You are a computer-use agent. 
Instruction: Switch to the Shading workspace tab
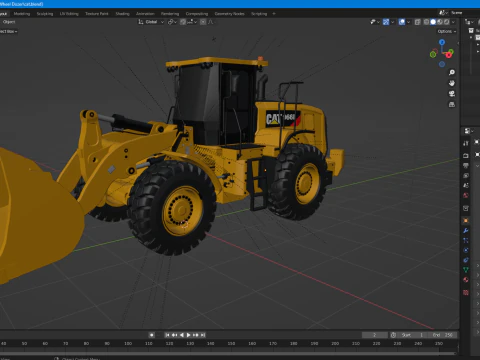click(x=122, y=14)
